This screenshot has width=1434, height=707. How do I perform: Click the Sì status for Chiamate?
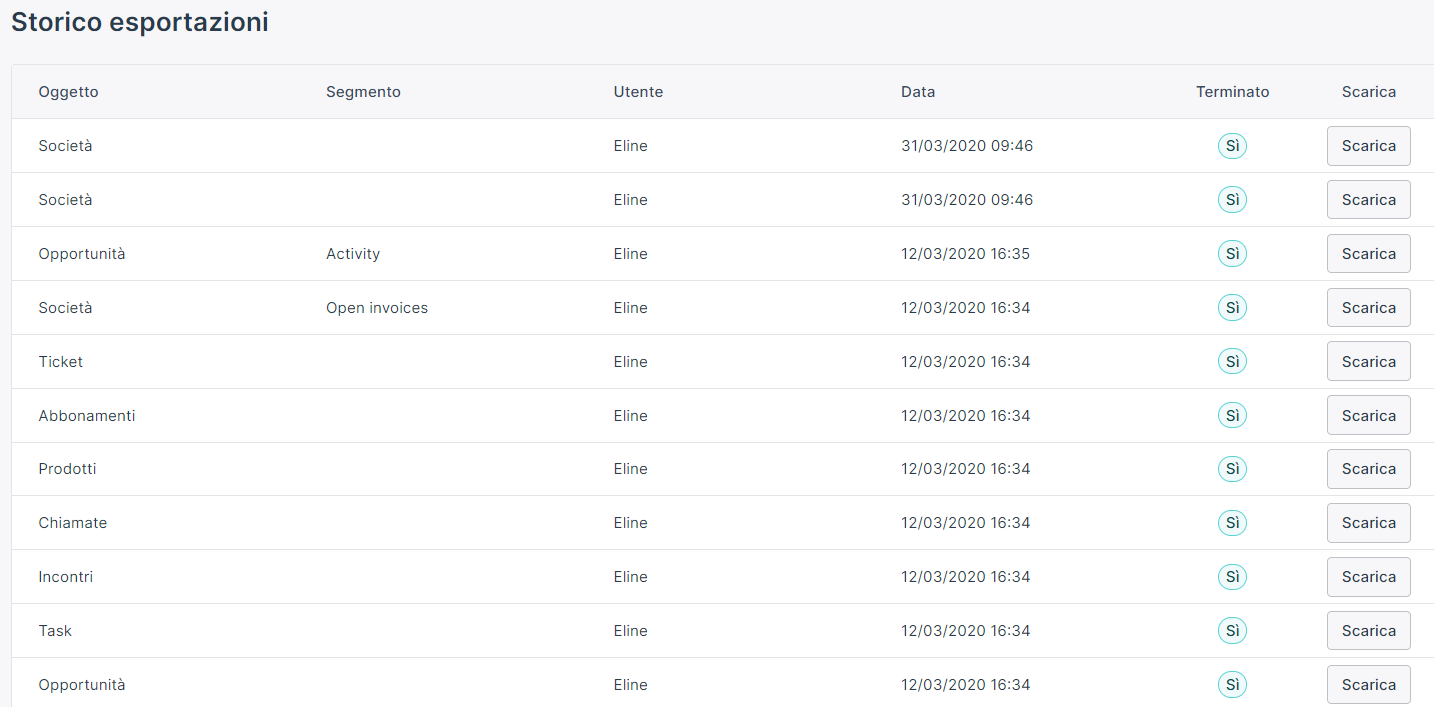(x=1232, y=522)
